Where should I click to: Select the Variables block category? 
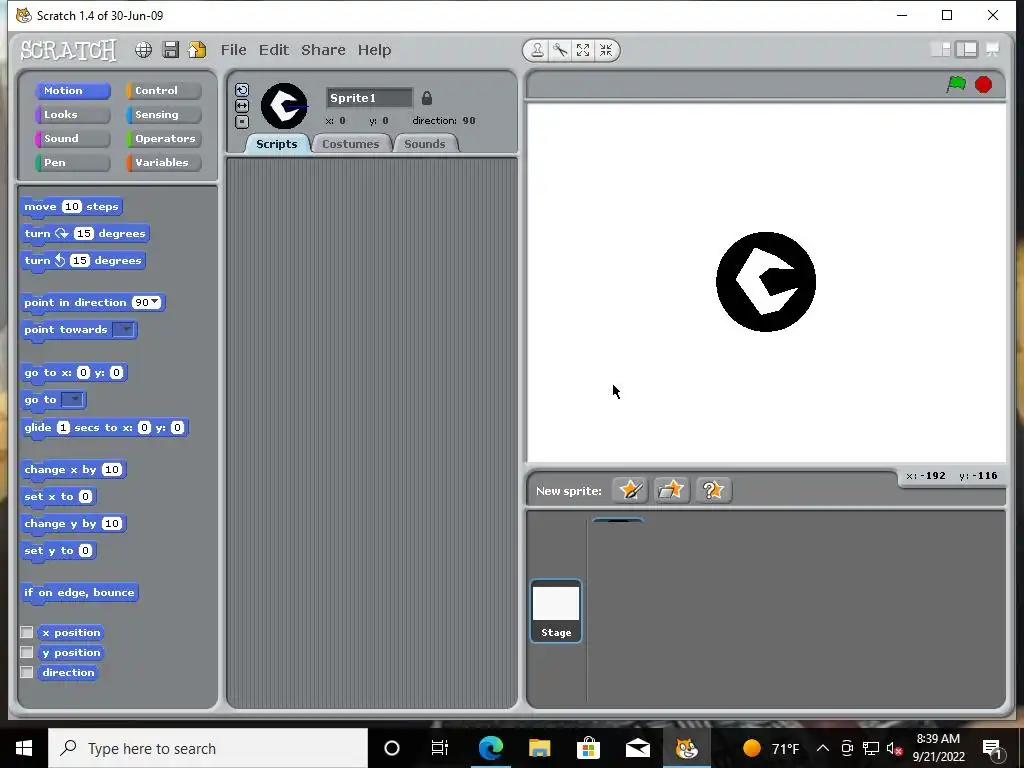click(164, 163)
